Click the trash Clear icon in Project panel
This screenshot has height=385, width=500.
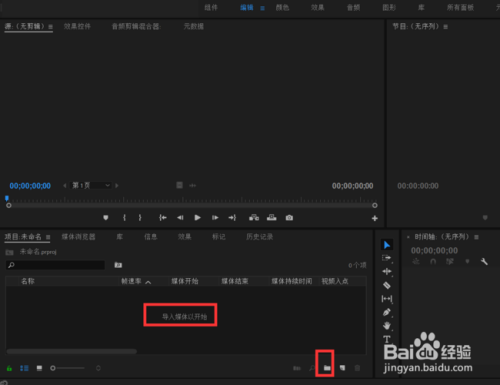point(357,368)
